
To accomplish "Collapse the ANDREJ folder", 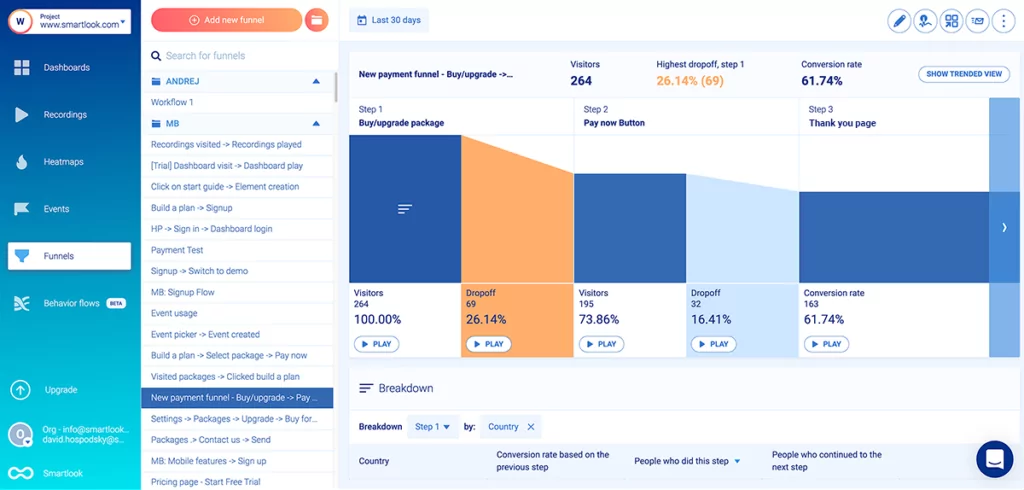I will tap(316, 81).
